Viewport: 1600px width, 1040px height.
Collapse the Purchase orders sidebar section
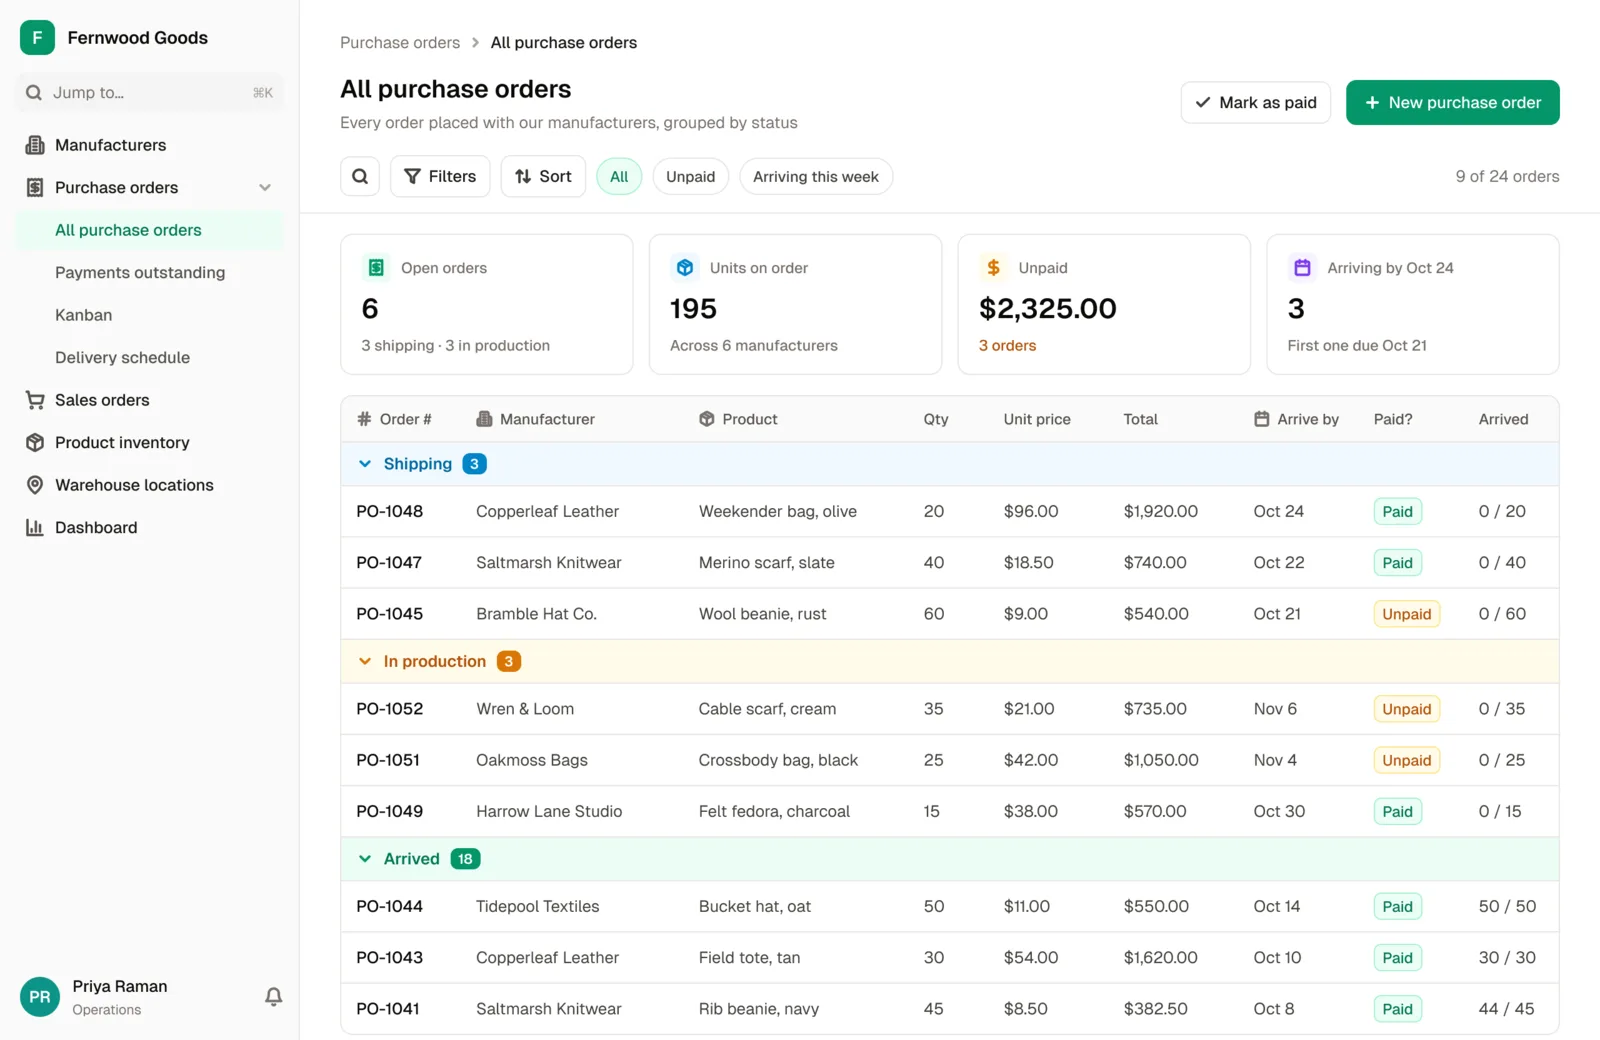coord(265,187)
